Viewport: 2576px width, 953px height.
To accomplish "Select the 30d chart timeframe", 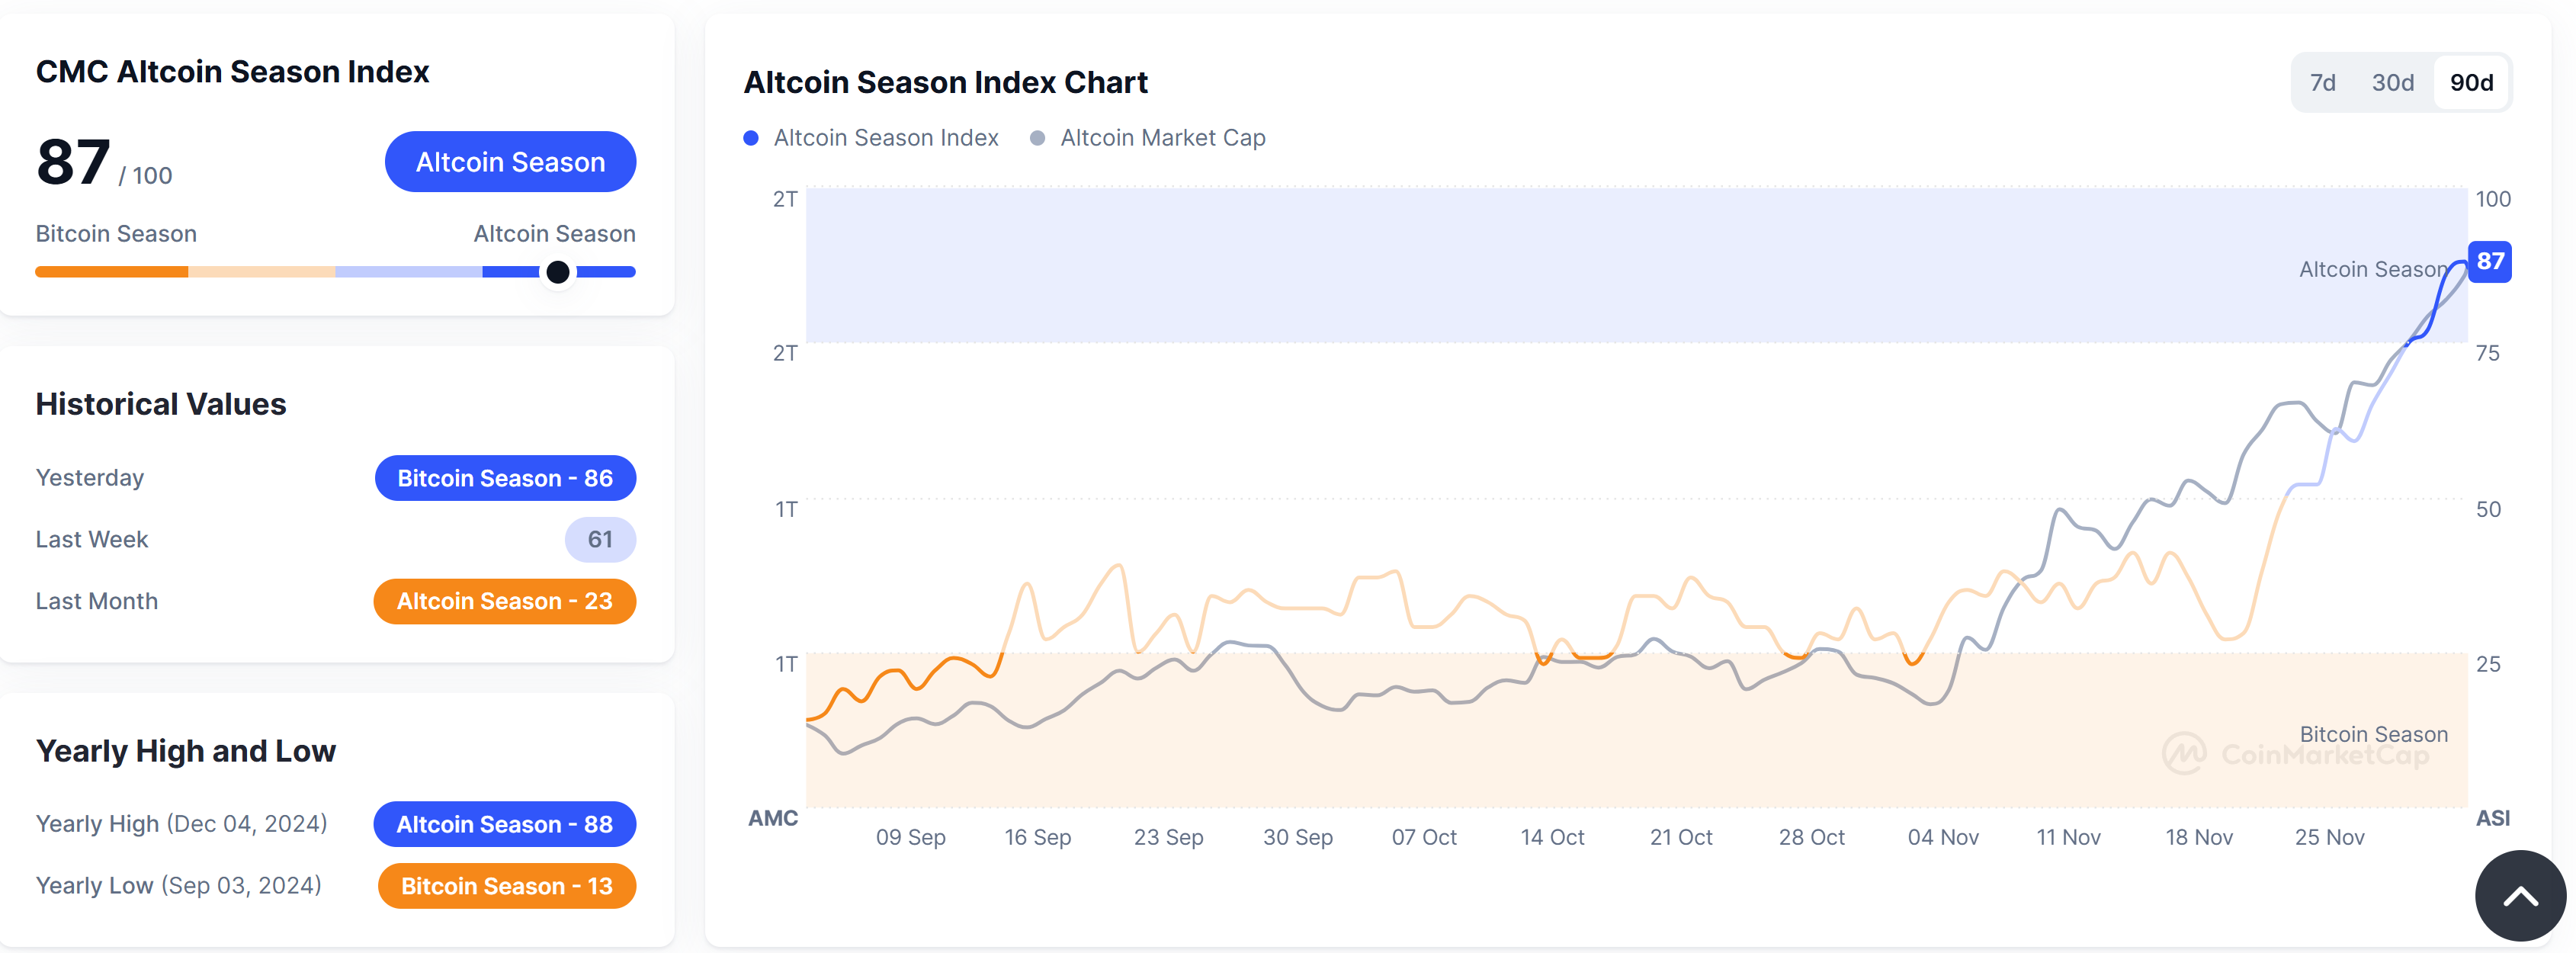I will pos(2392,83).
